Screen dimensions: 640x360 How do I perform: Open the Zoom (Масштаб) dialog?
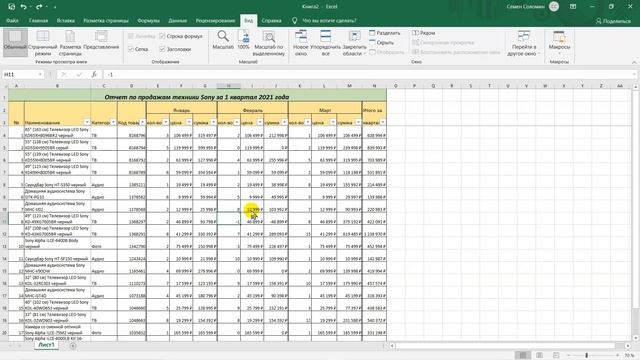pos(223,40)
